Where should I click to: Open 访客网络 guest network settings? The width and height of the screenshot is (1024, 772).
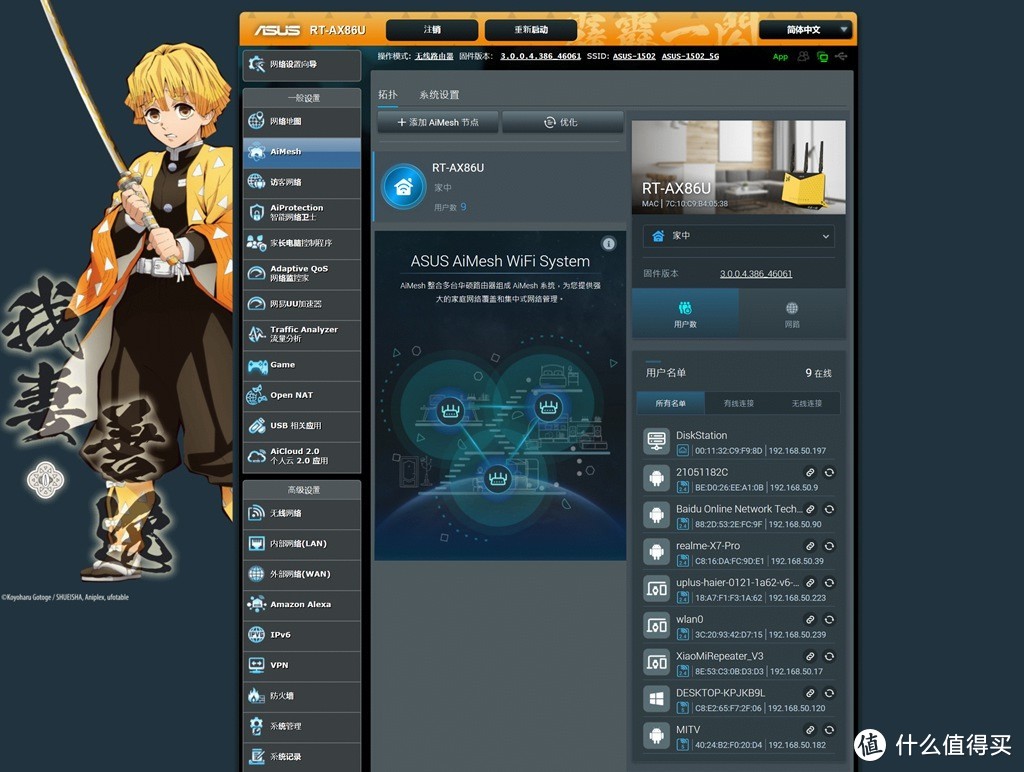[302, 182]
